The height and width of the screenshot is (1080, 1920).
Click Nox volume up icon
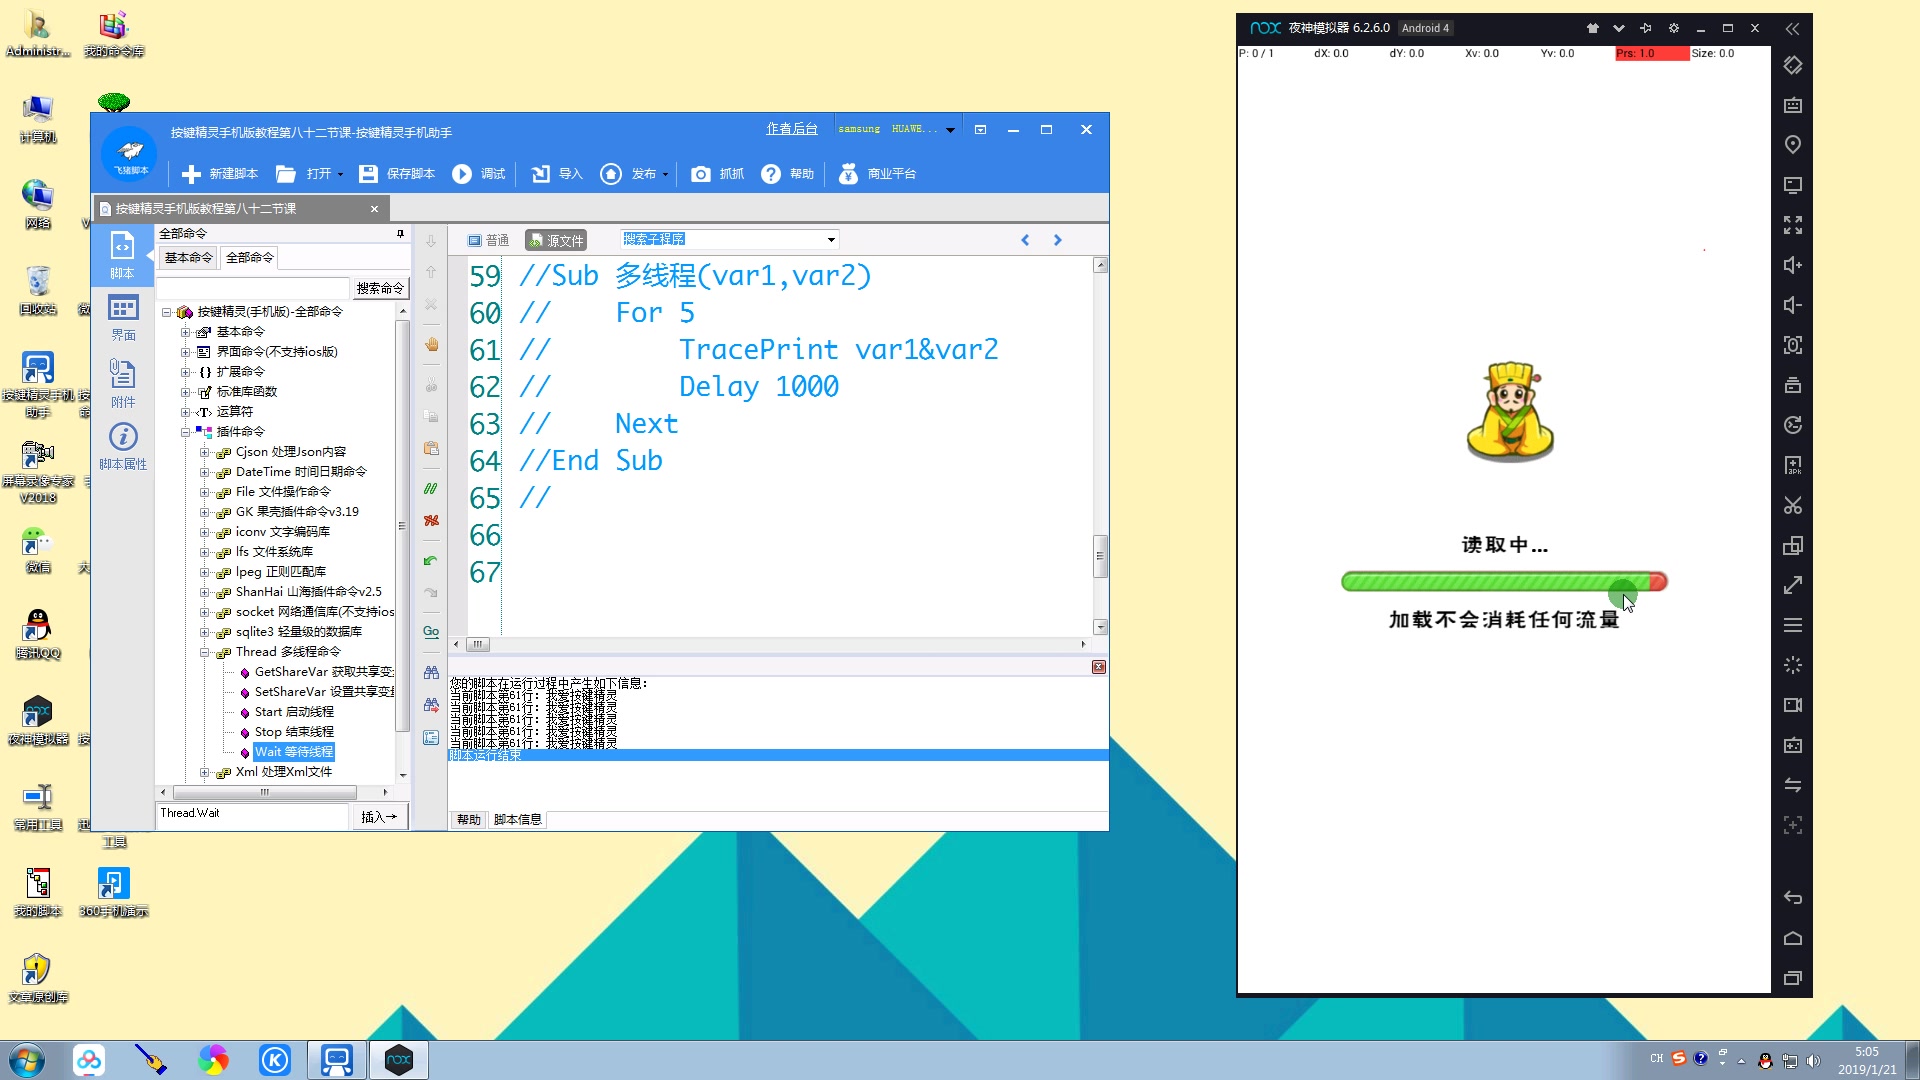(x=1792, y=265)
